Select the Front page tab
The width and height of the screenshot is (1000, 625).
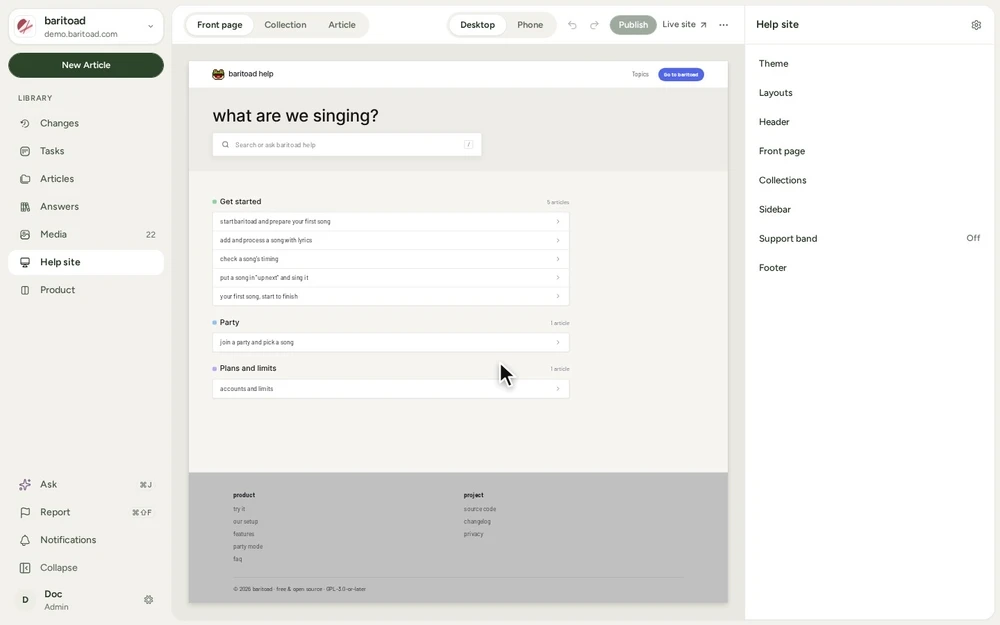[219, 25]
